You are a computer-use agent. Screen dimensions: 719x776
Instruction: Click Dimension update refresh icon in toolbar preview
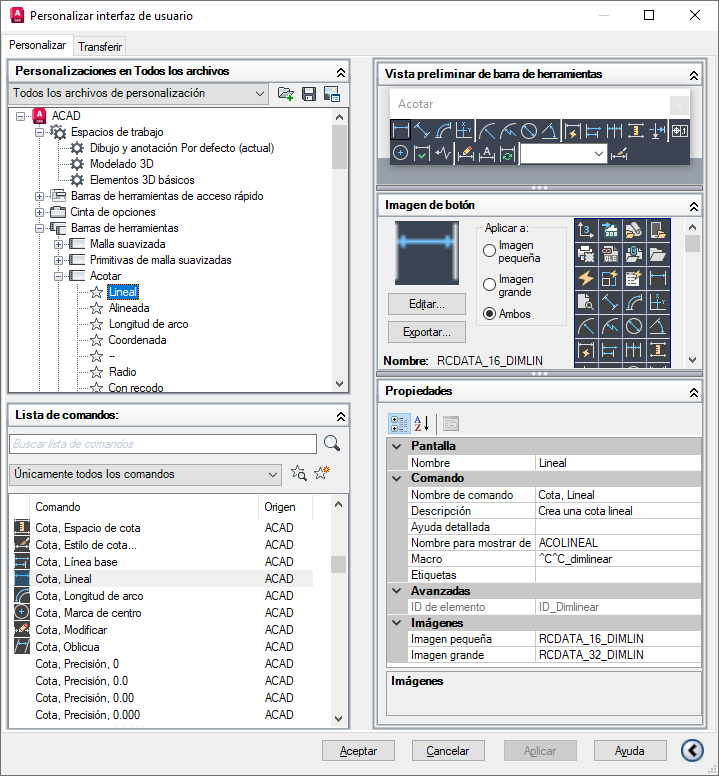[x=508, y=153]
